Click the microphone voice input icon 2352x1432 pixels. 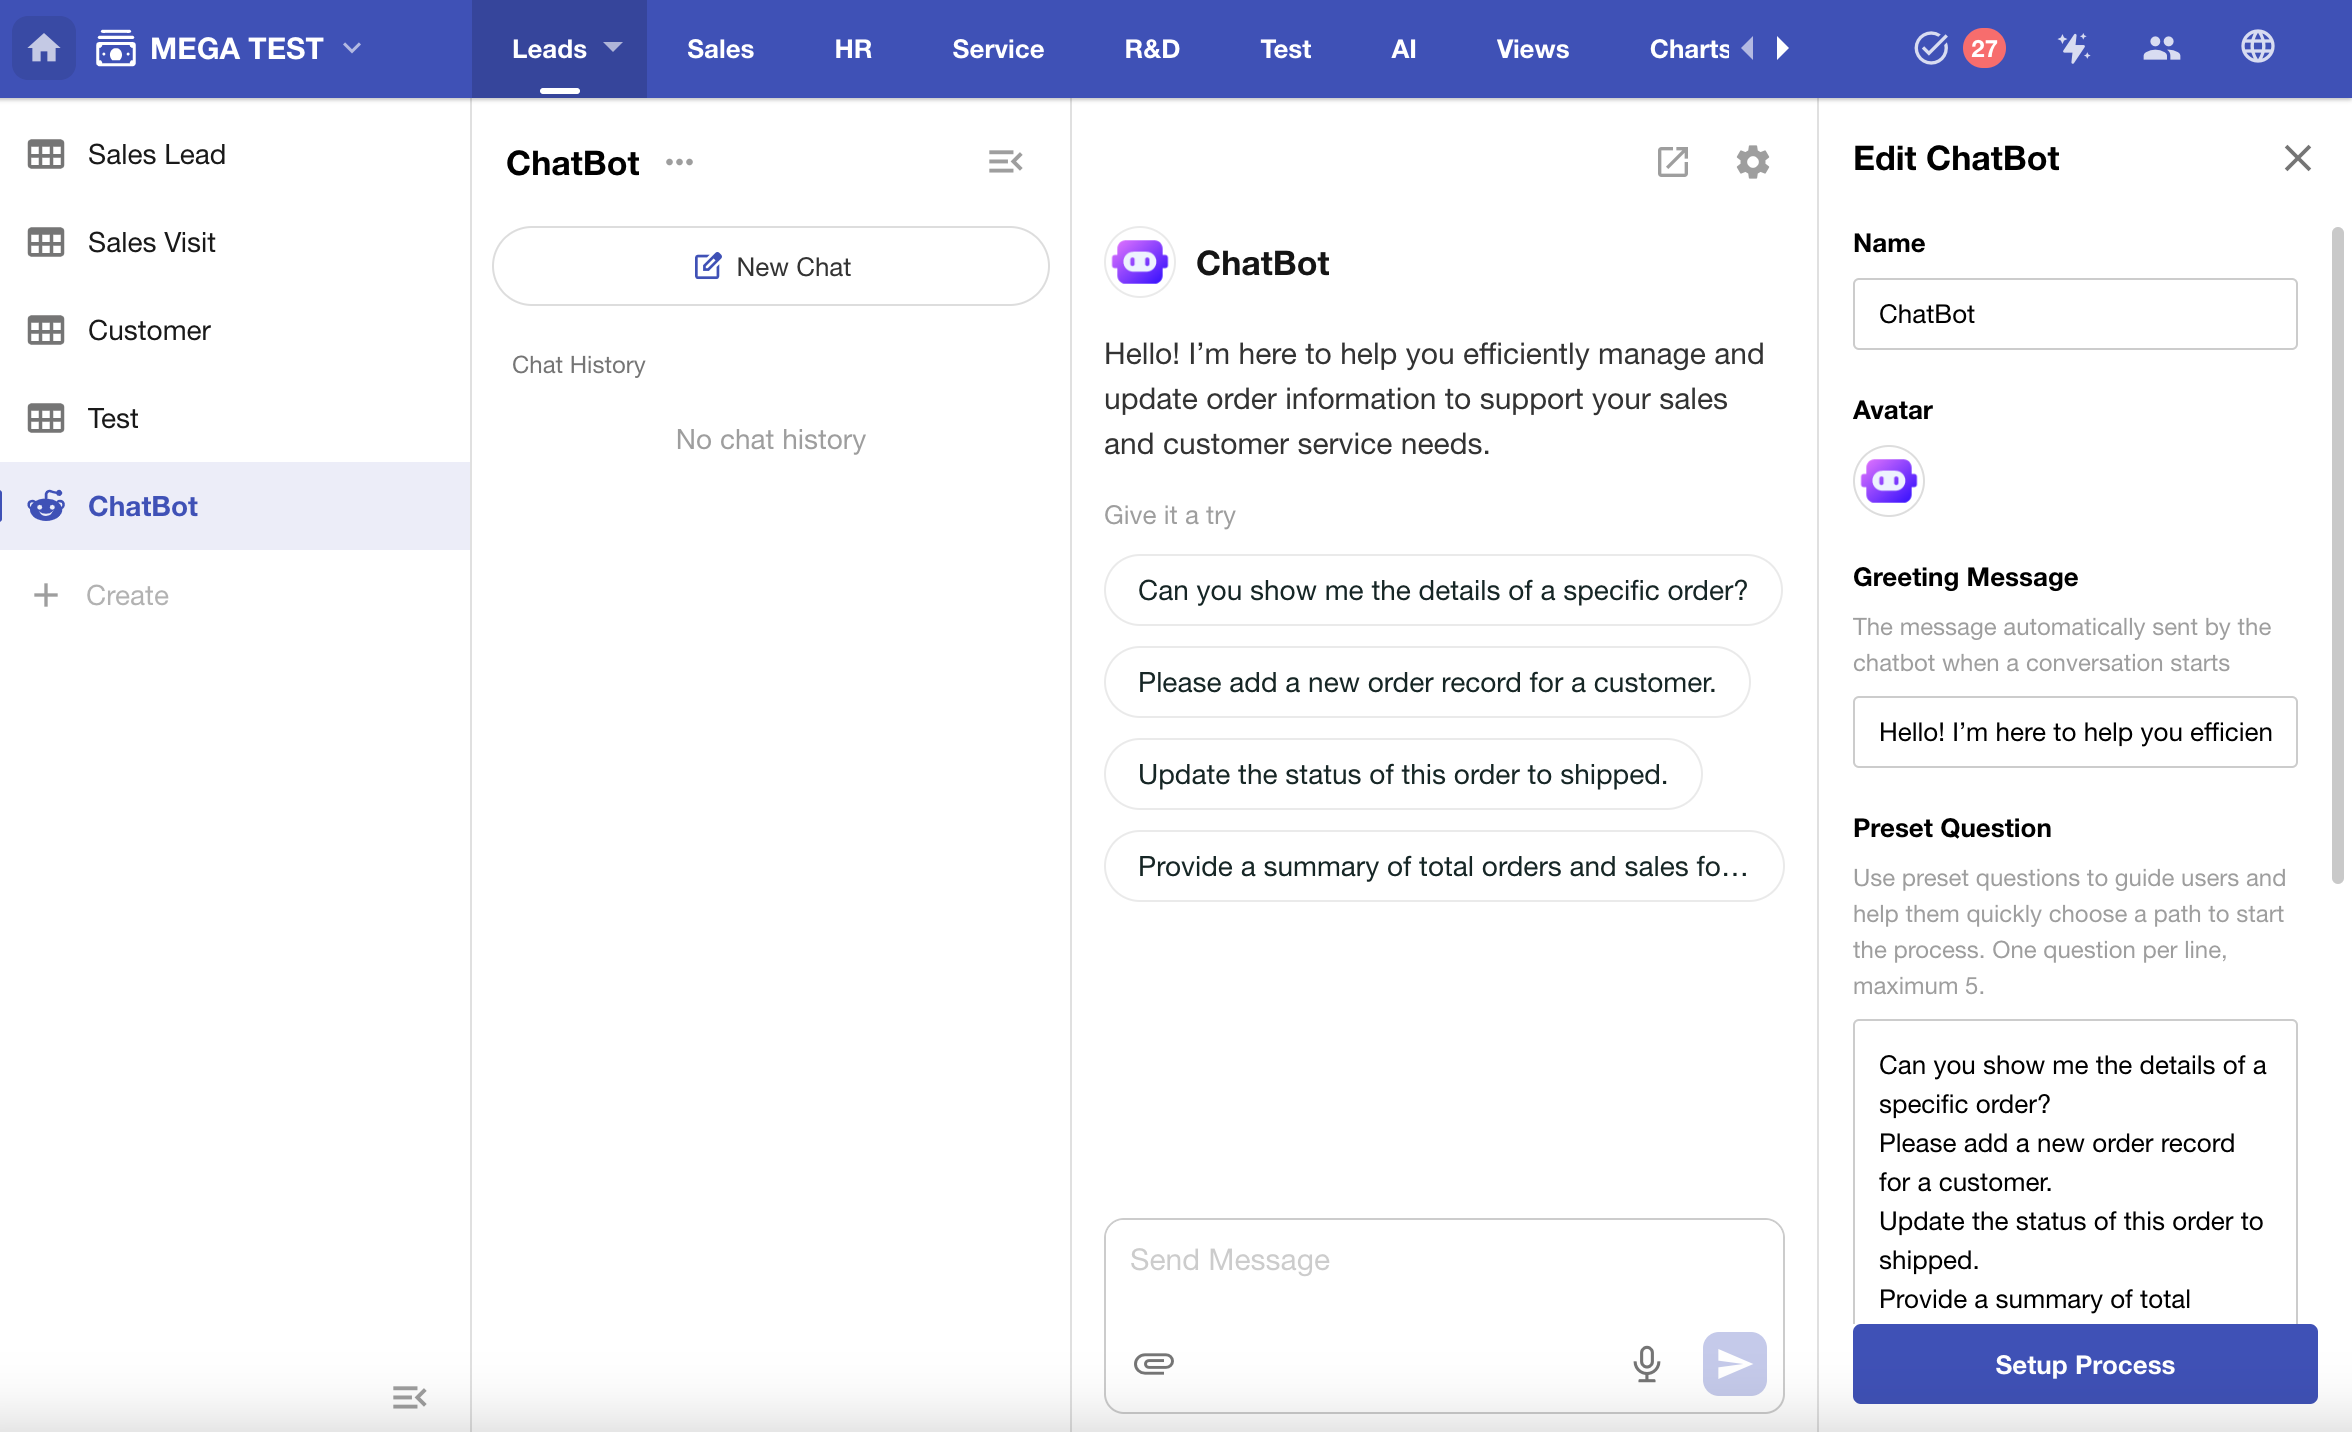click(x=1646, y=1363)
